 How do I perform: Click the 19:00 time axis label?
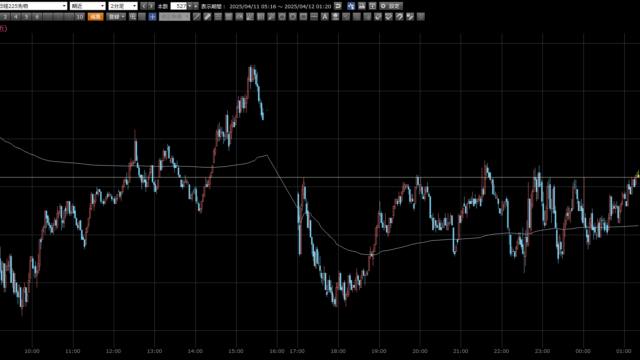tap(379, 351)
